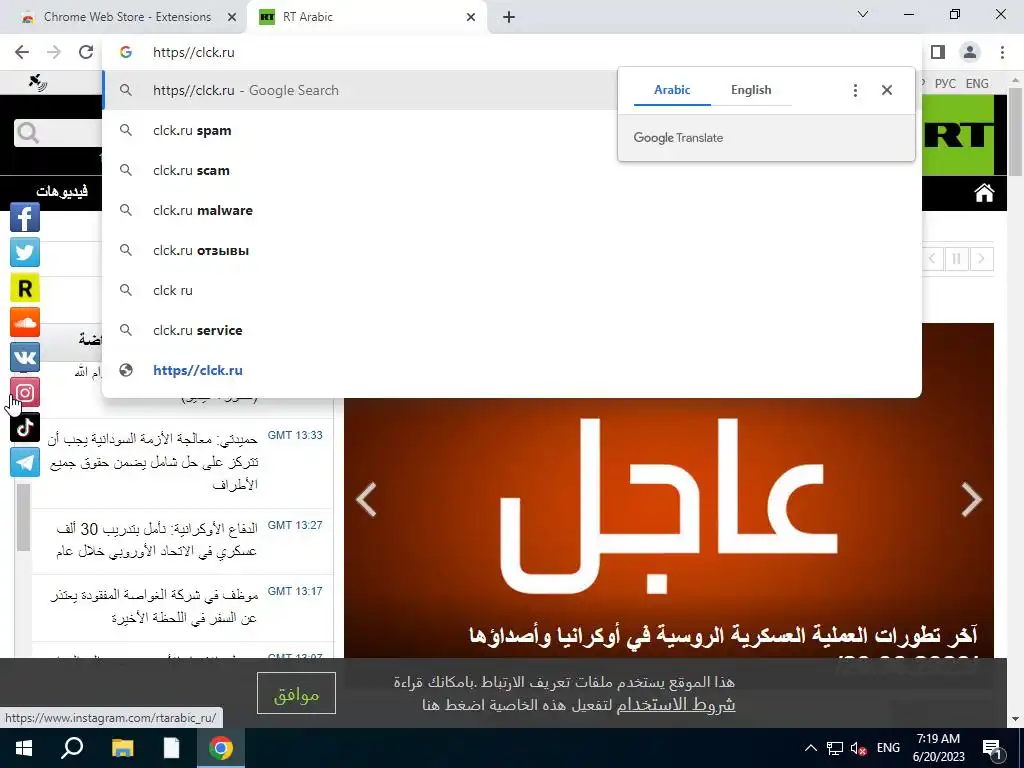1024x768 pixels.
Task: Go to previous ticker item
Action: click(x=932, y=259)
